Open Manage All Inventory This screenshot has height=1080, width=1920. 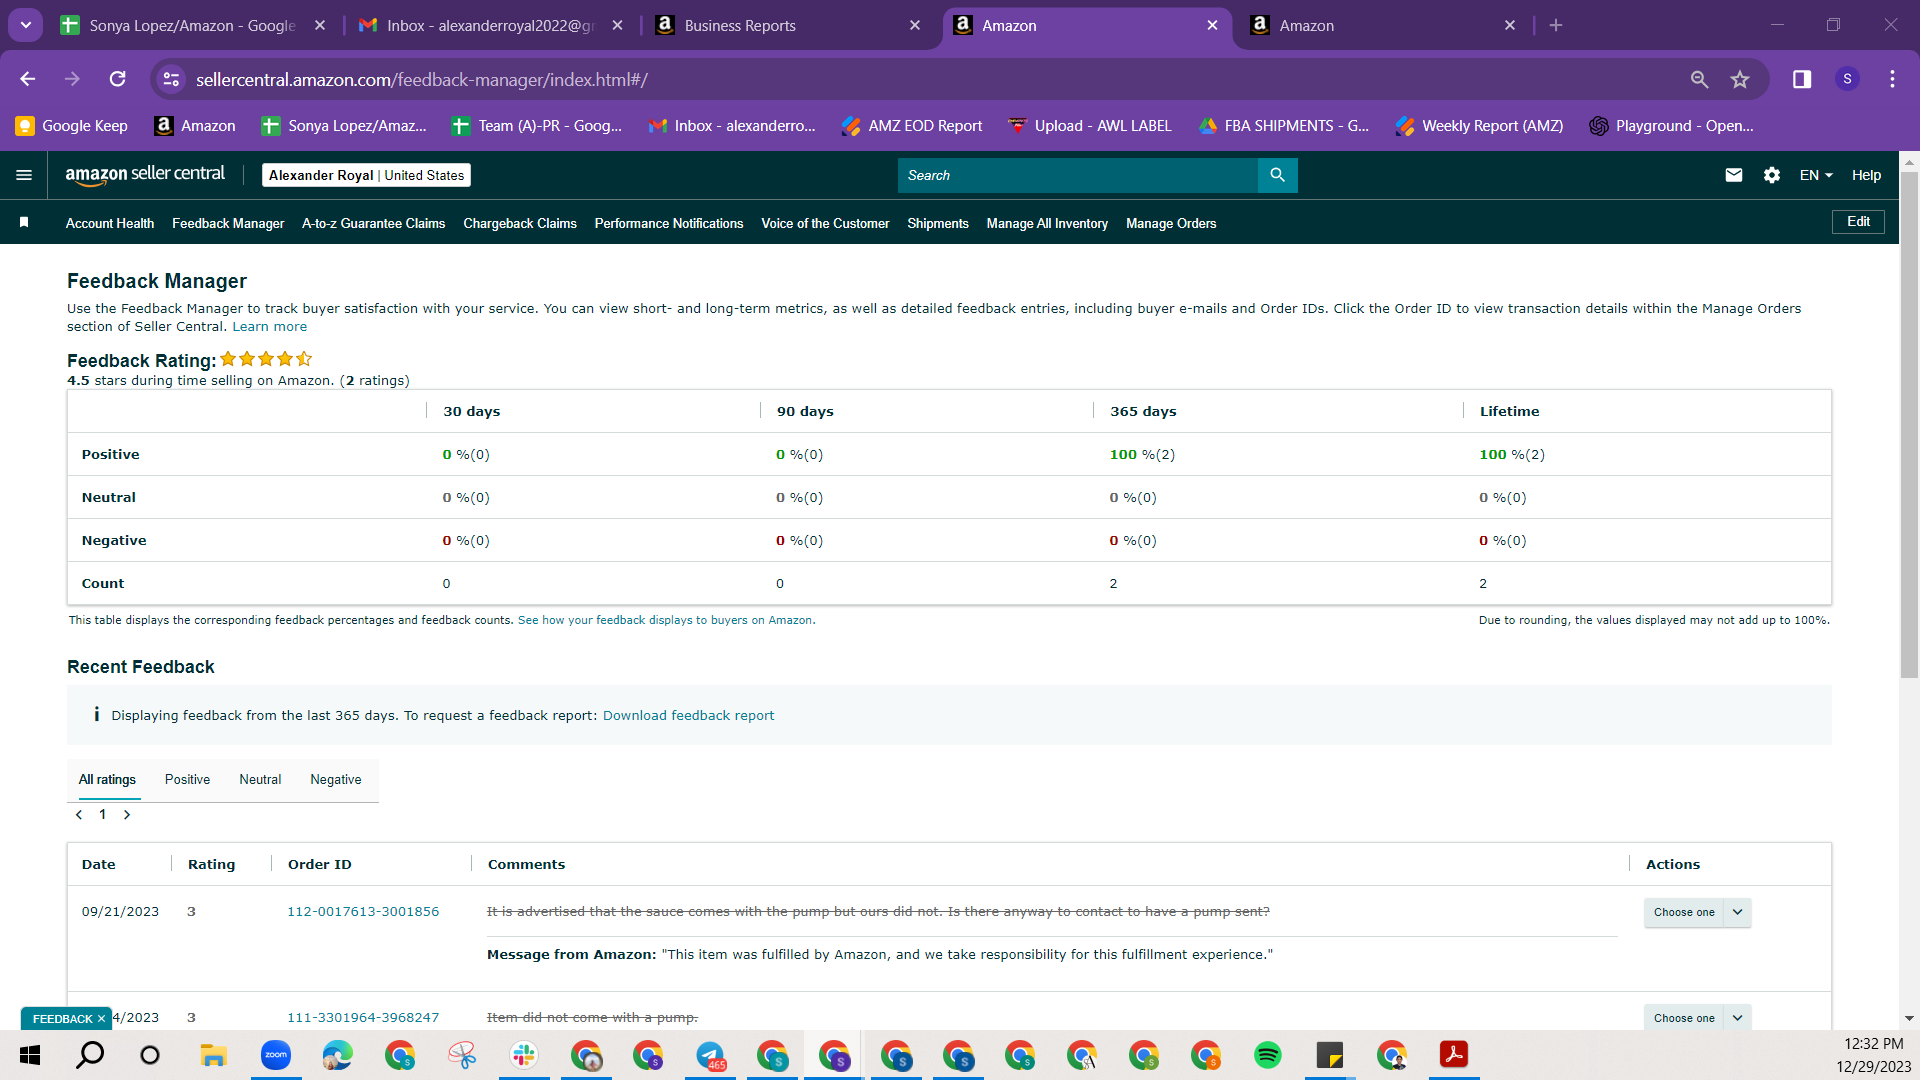coord(1047,223)
